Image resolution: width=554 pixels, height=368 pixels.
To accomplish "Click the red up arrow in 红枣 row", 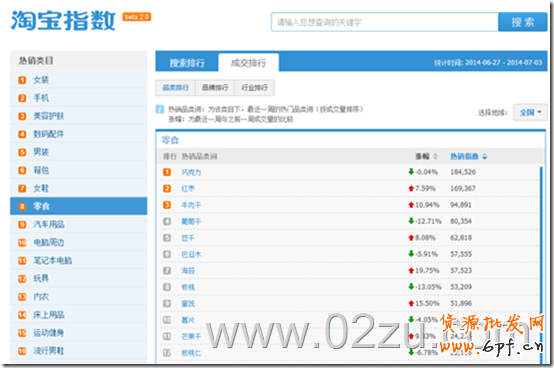I will pyautogui.click(x=411, y=188).
